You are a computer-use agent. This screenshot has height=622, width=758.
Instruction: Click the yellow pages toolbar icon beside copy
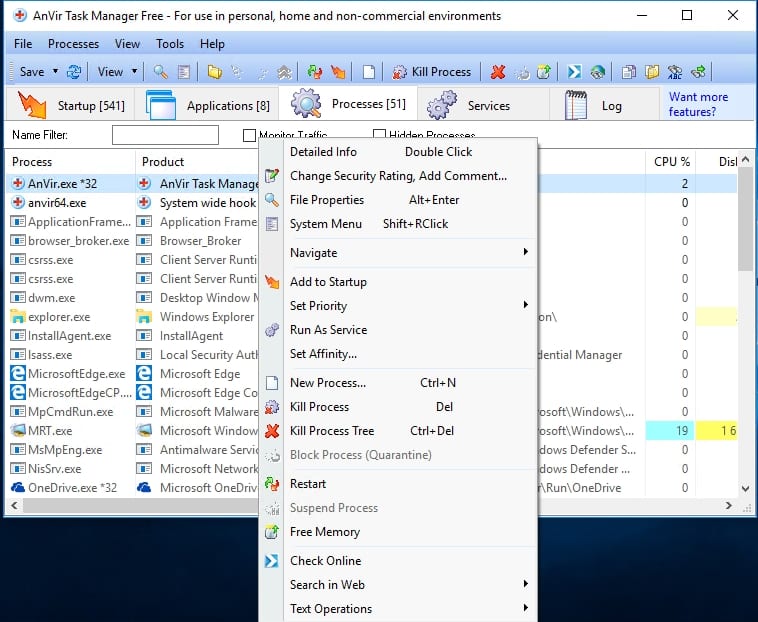point(652,72)
